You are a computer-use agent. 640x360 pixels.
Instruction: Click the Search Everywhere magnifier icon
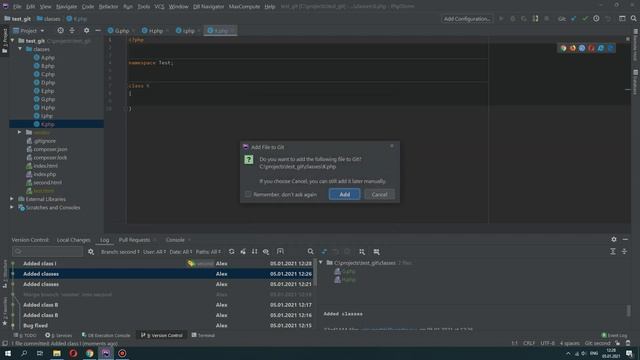coord(633,19)
